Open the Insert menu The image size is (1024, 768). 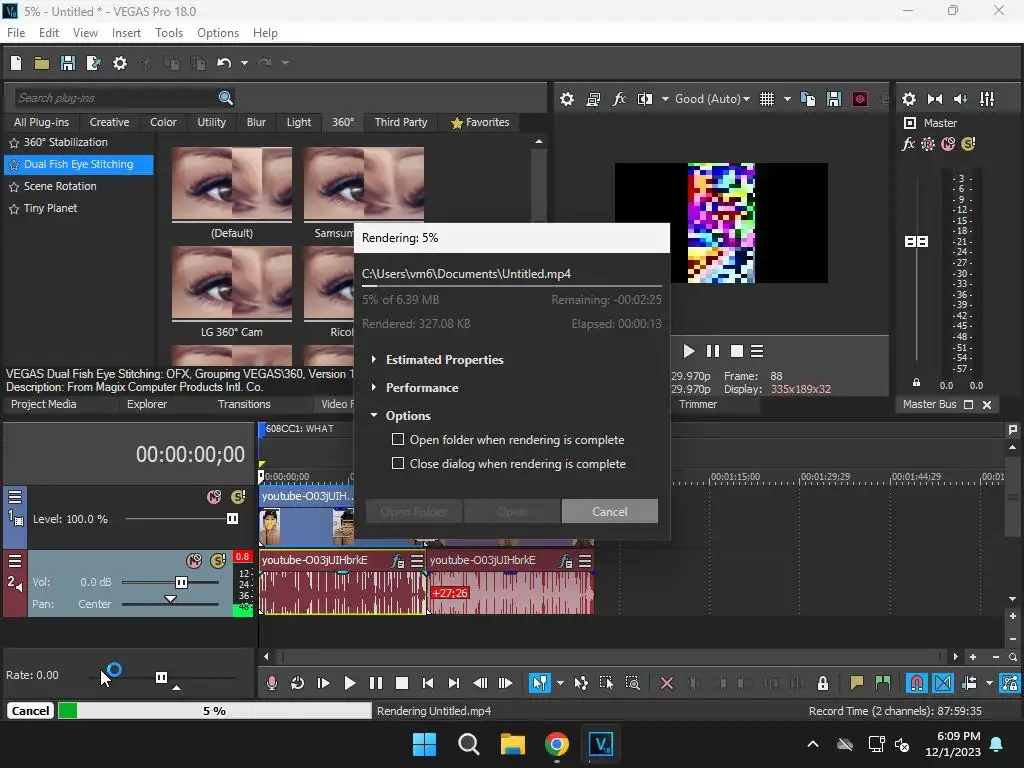tap(126, 33)
